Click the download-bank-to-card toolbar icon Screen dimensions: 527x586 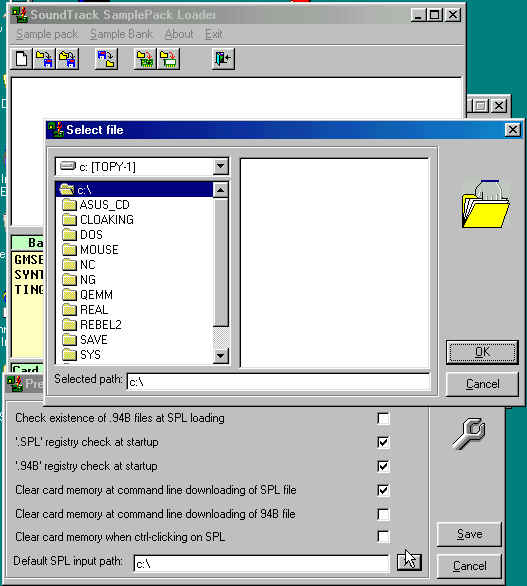point(145,59)
